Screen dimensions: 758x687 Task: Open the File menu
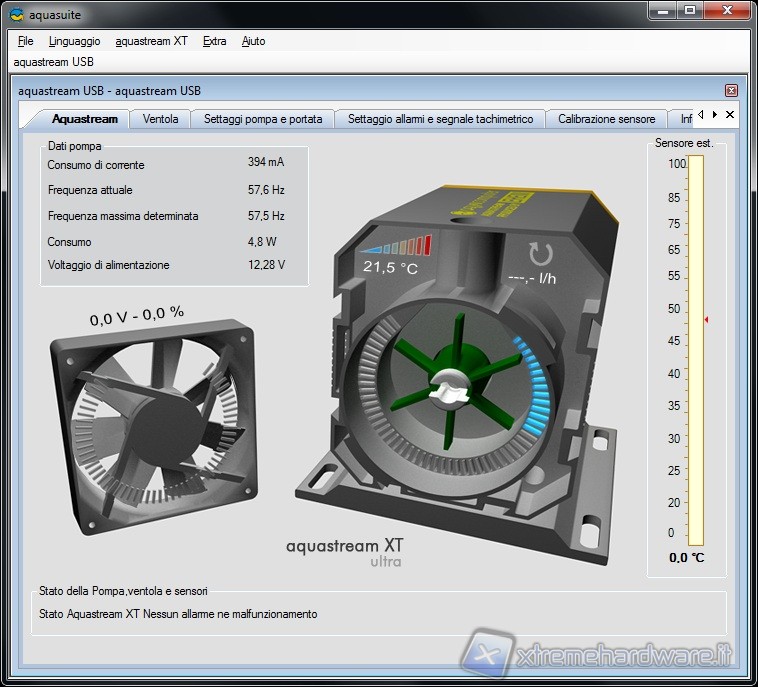click(25, 41)
